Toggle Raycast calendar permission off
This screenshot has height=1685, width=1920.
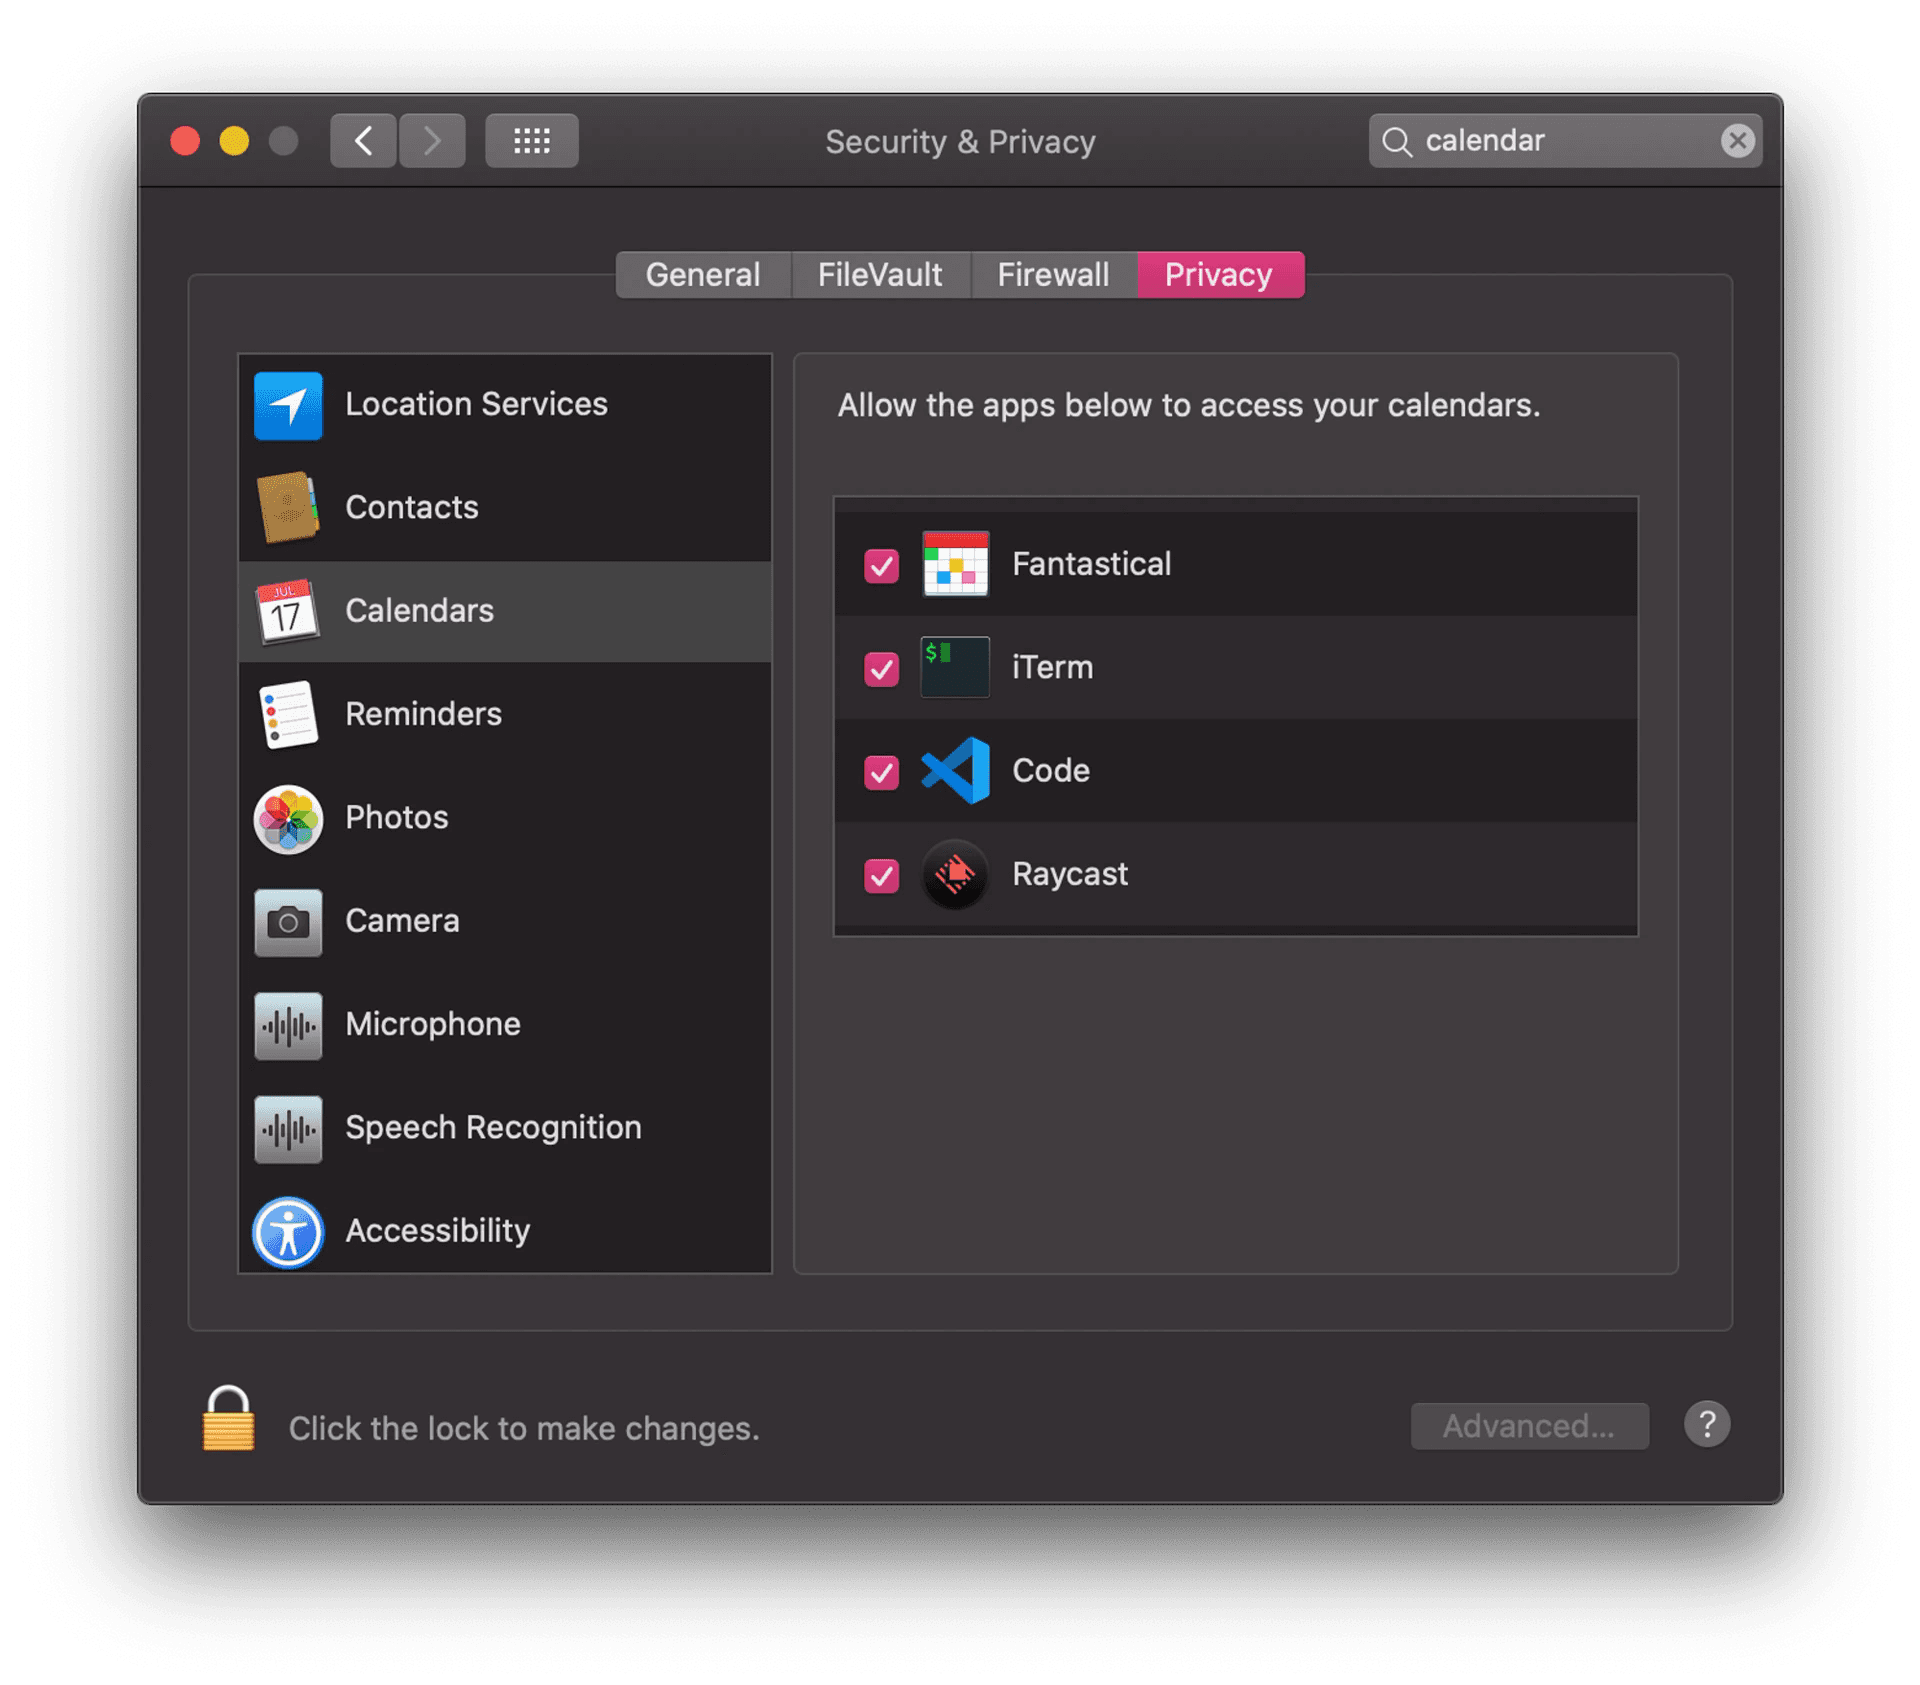click(x=881, y=874)
